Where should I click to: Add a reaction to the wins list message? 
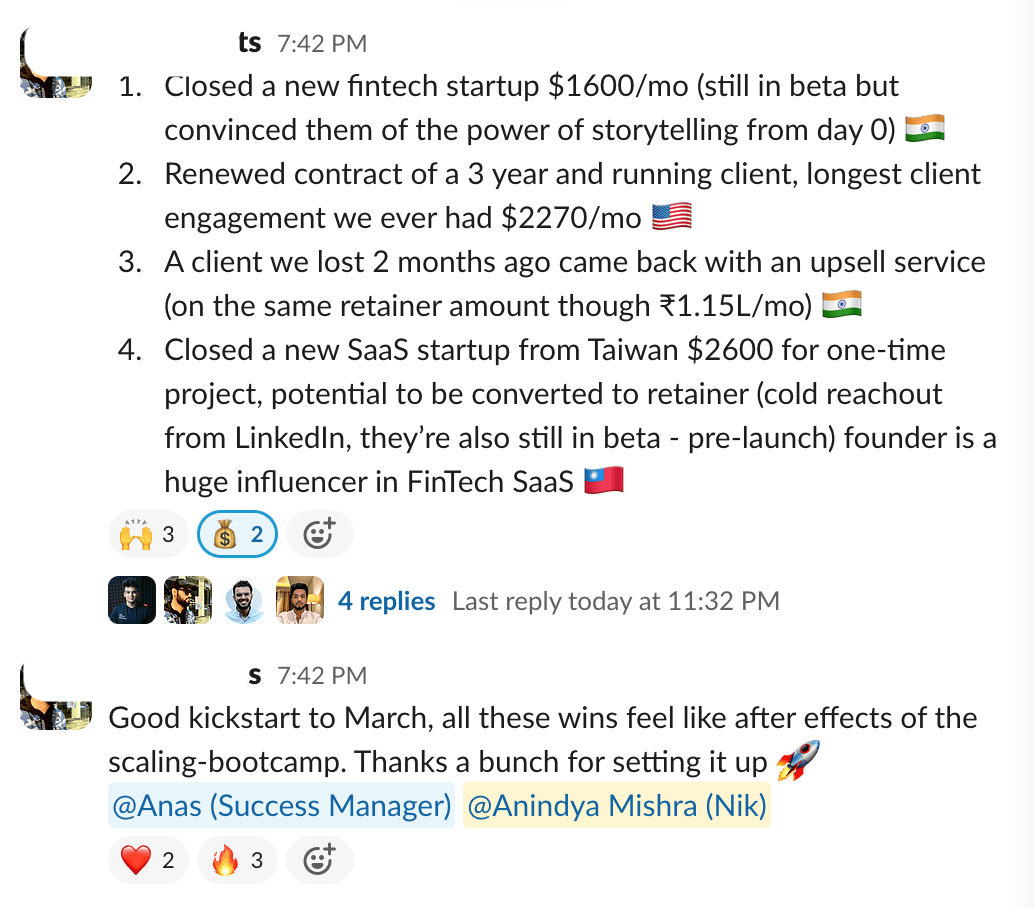[318, 535]
